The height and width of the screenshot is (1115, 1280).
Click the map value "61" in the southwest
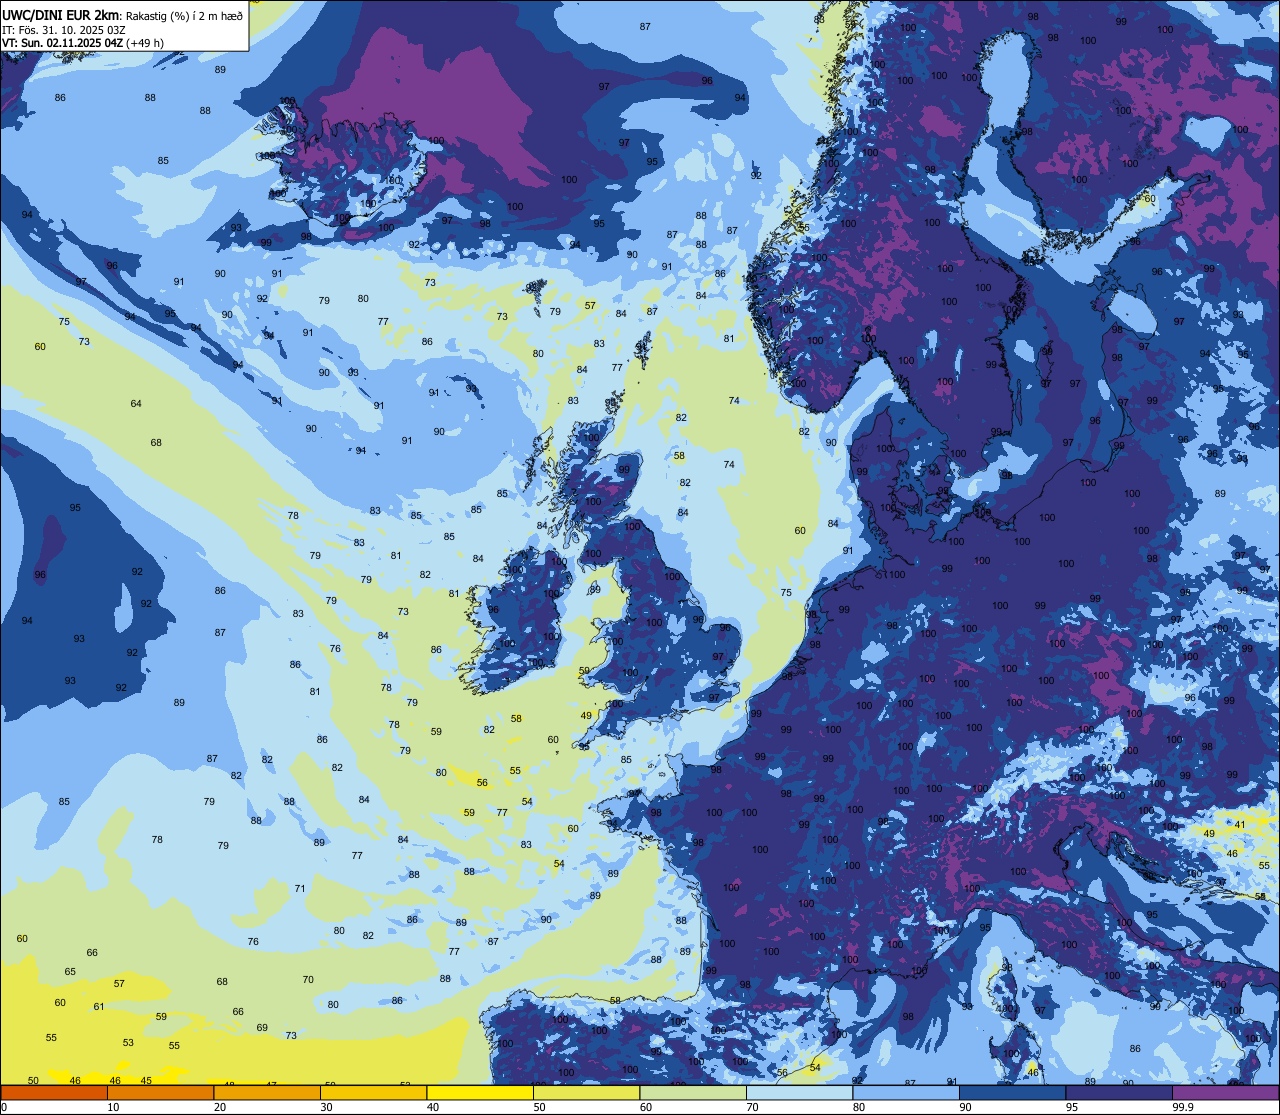point(99,1006)
